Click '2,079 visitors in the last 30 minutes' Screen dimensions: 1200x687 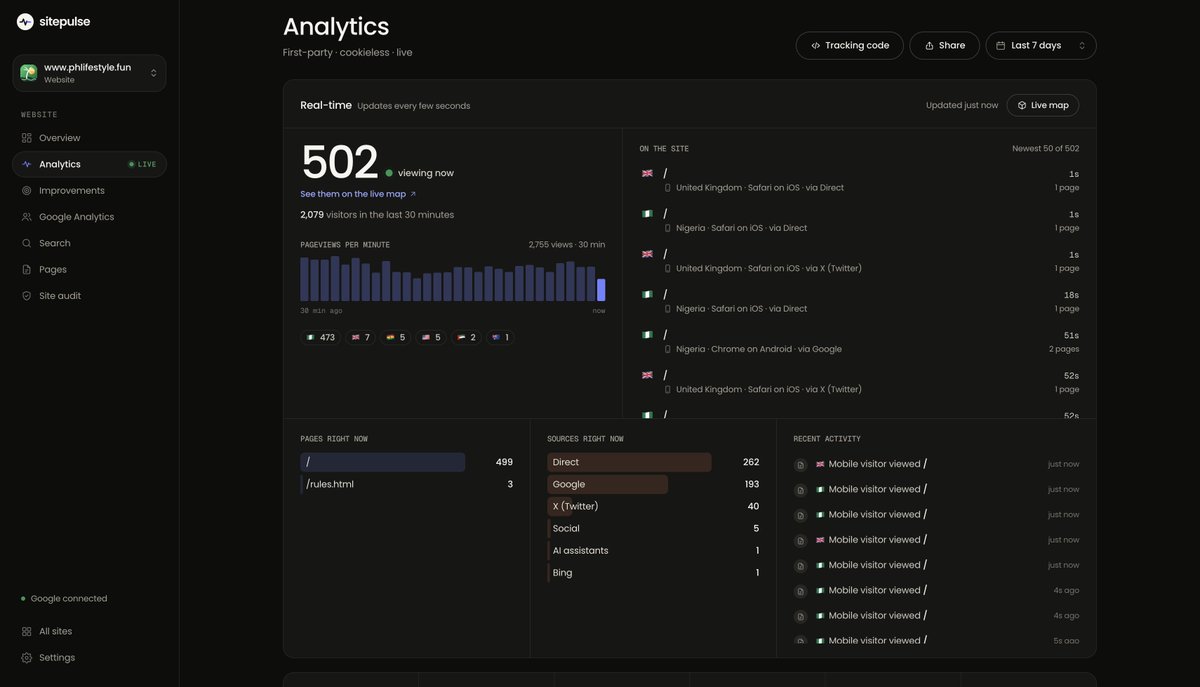[x=377, y=215]
